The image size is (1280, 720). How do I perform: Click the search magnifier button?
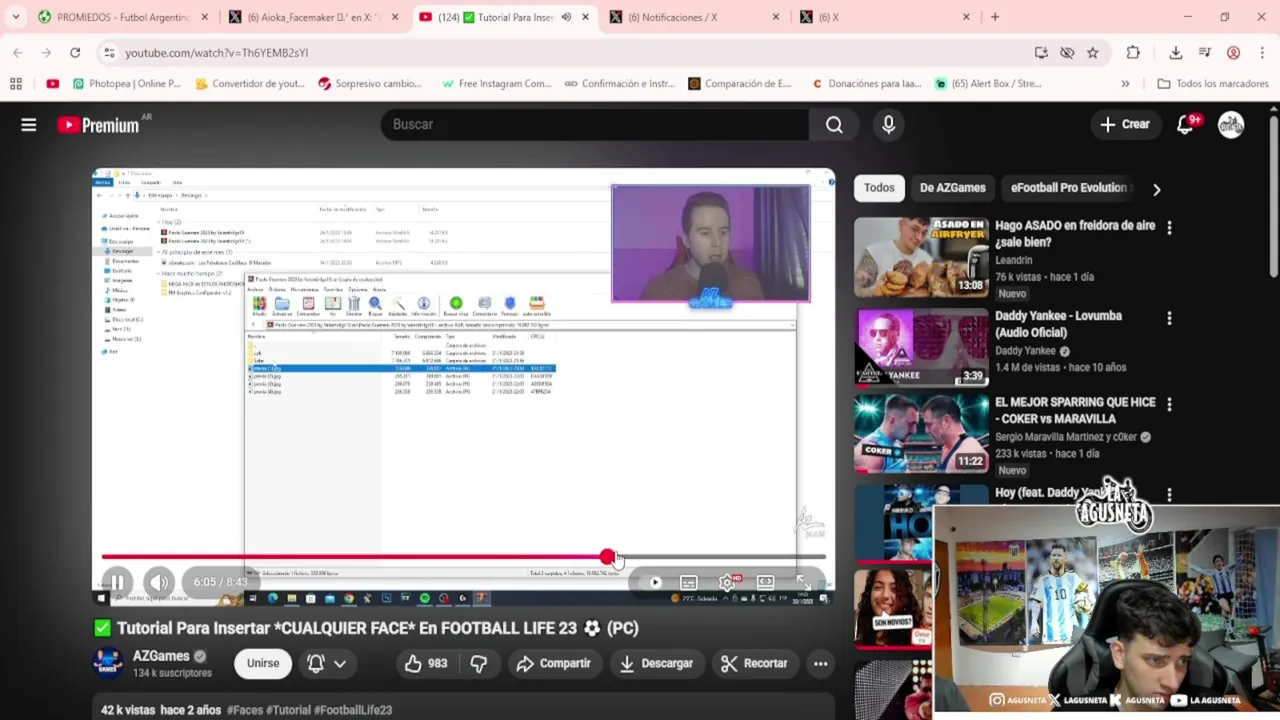point(834,124)
